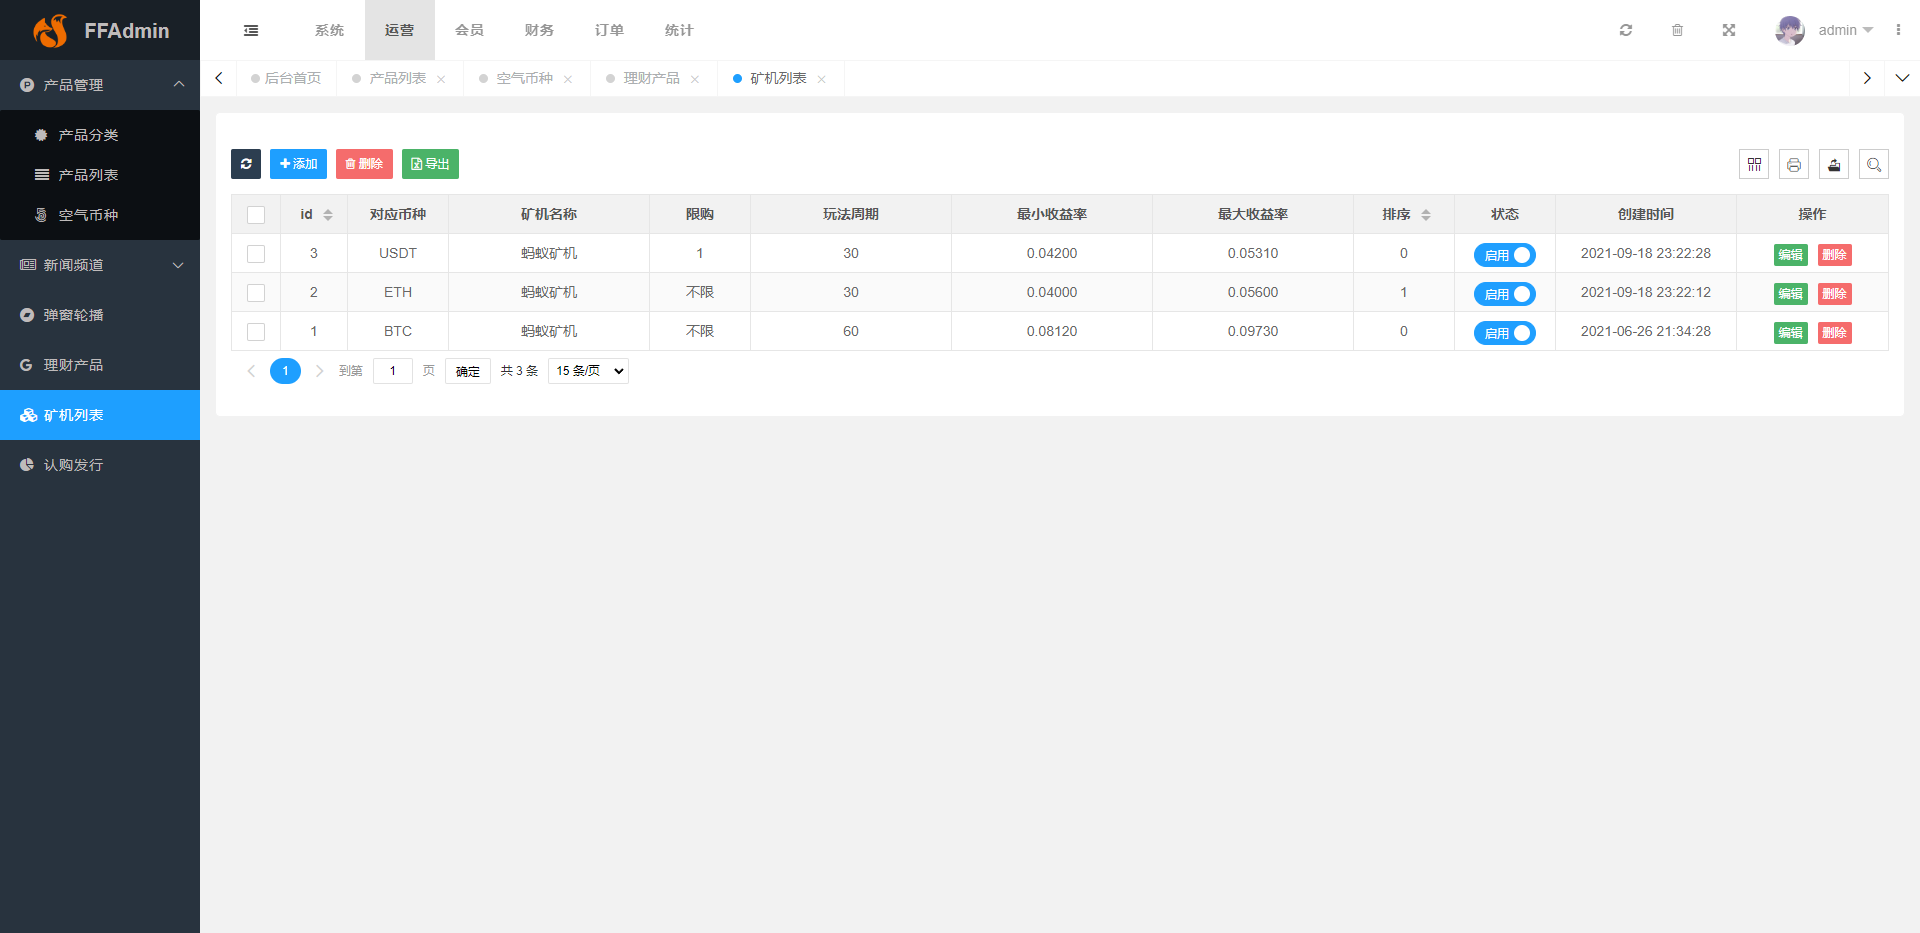
Task: Switch to 系统 top menu
Action: pyautogui.click(x=329, y=30)
